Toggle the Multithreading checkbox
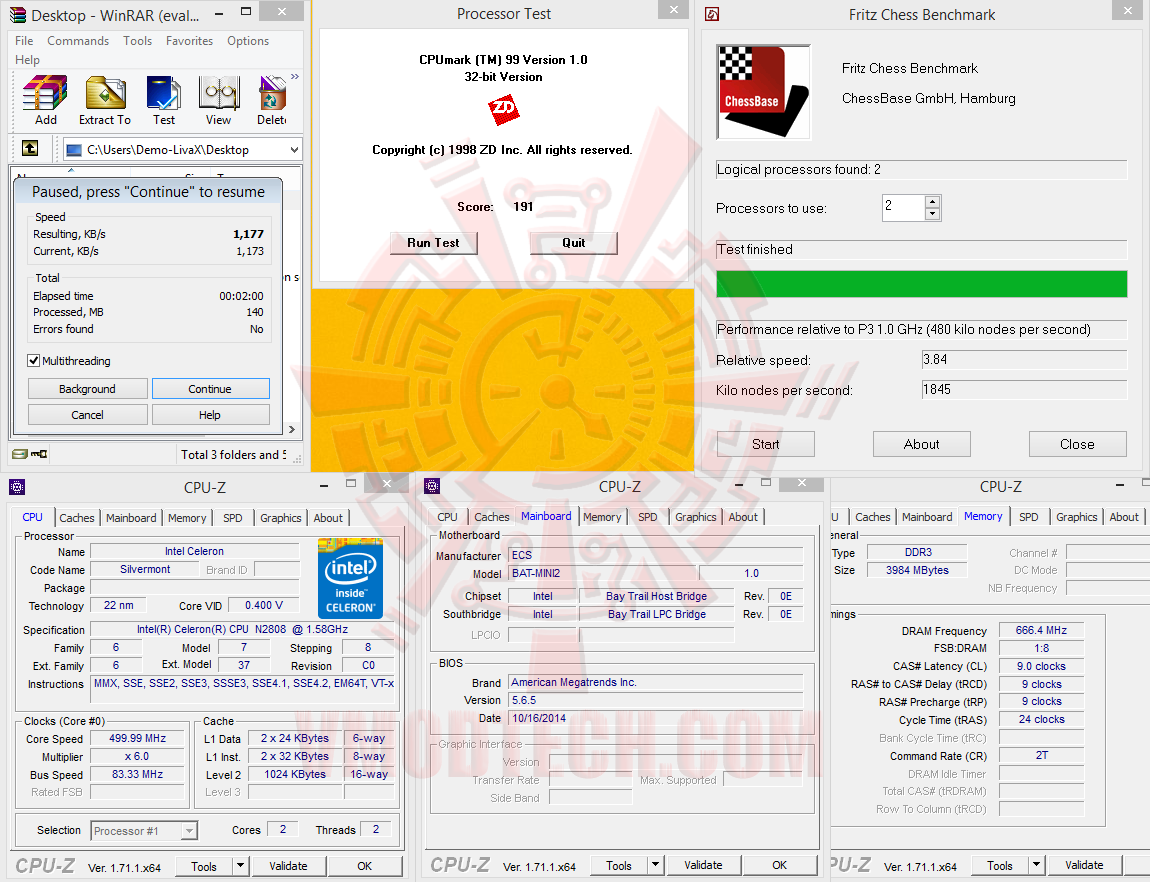Screen dimensions: 1150x882 coord(33,361)
